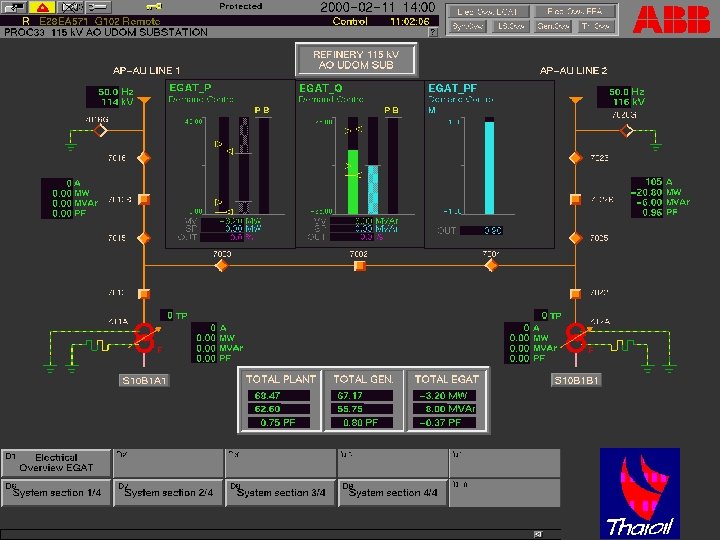This screenshot has width=720, height=540.
Task: Click the Line 2 50.0 Hz 116 kV readout
Action: (x=621, y=97)
